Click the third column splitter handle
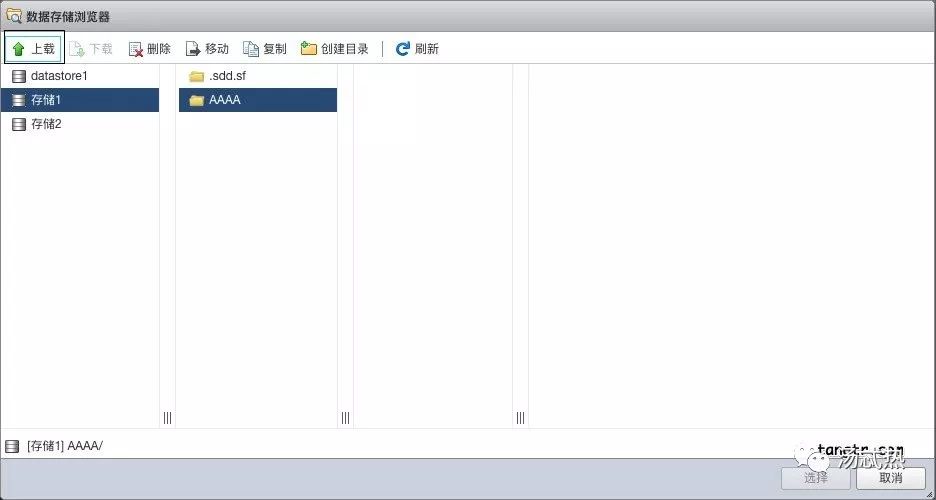 pyautogui.click(x=521, y=418)
